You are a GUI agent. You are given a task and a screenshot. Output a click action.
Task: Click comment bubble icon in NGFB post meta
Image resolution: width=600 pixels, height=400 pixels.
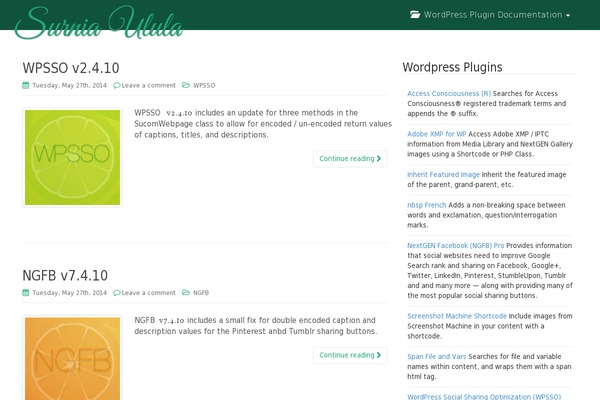117,292
